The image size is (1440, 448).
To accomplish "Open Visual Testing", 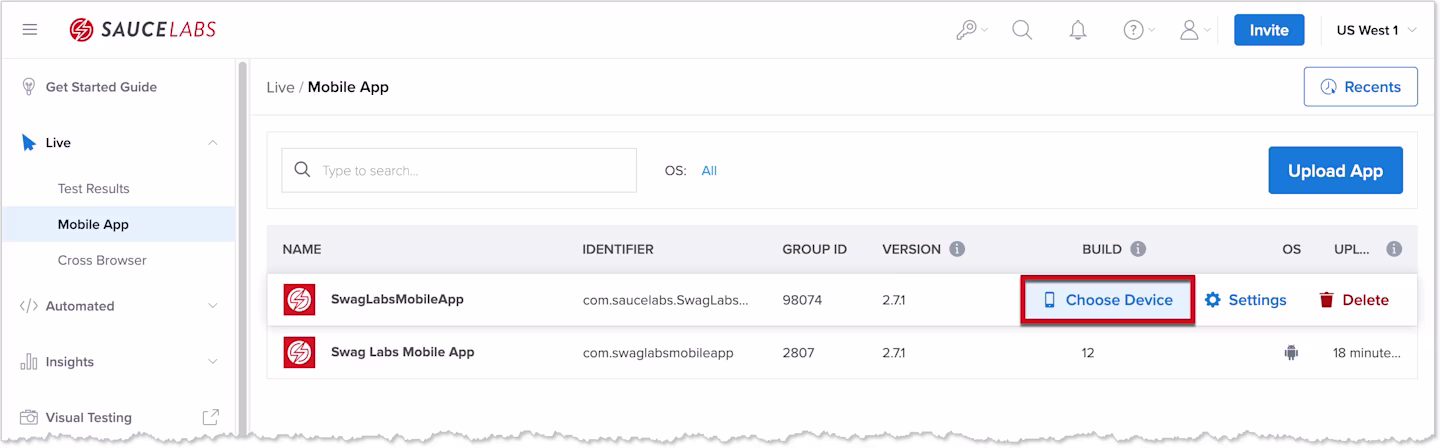I will click(x=89, y=417).
